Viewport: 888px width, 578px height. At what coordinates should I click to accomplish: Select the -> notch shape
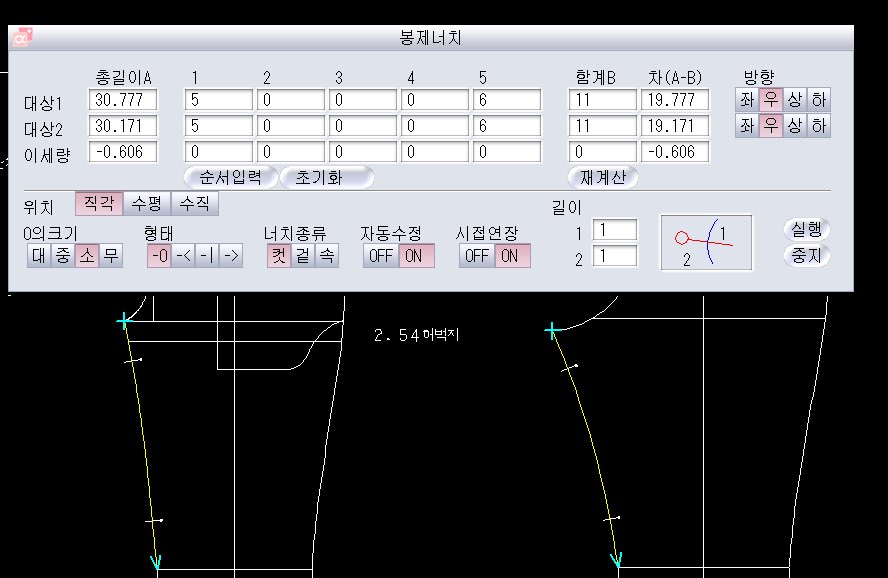230,255
